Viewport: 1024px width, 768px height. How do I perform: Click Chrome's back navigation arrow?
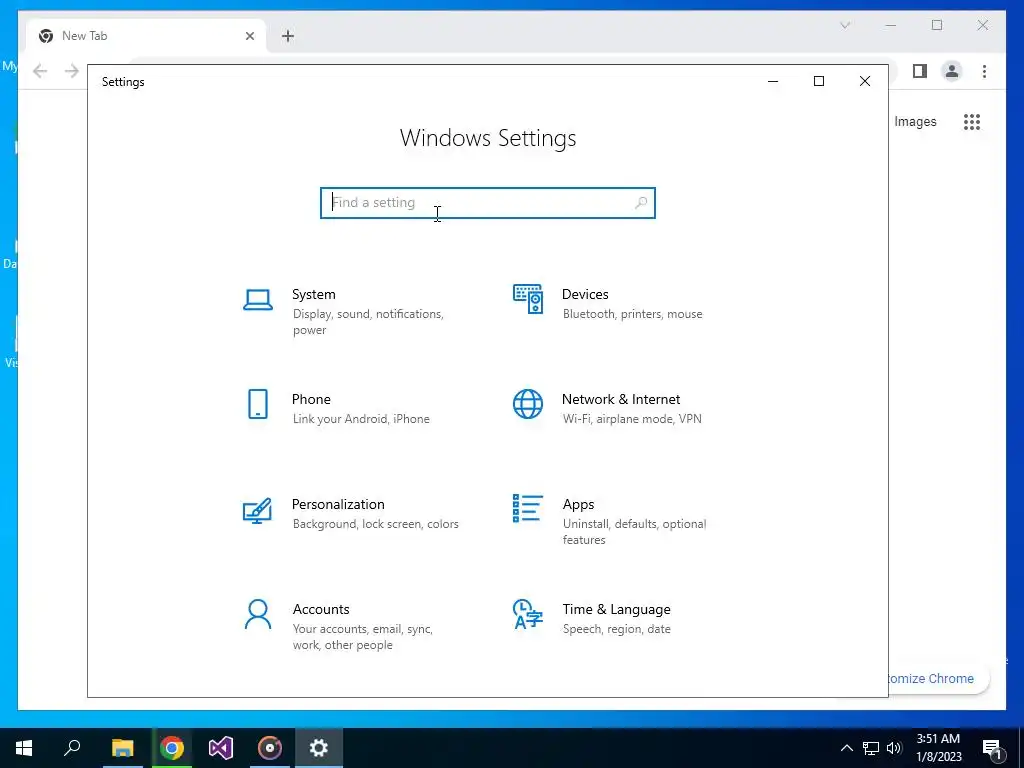[x=40, y=71]
